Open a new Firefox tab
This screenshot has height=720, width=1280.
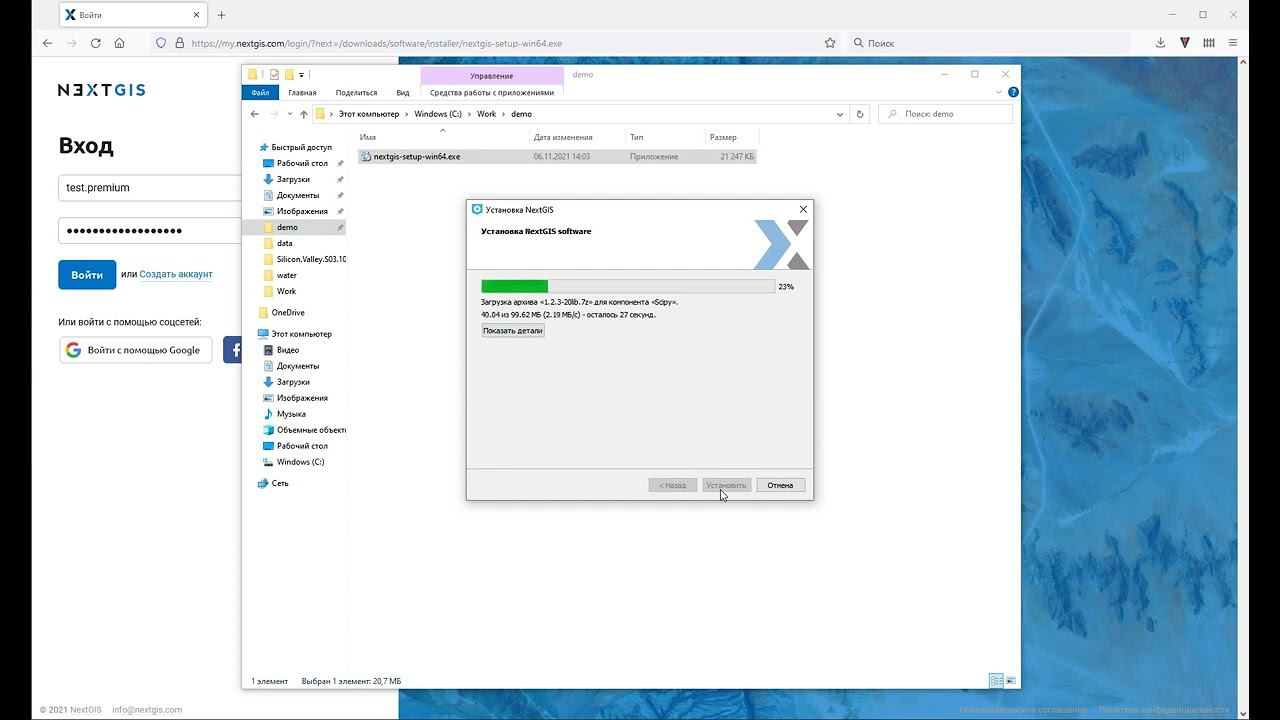point(221,15)
